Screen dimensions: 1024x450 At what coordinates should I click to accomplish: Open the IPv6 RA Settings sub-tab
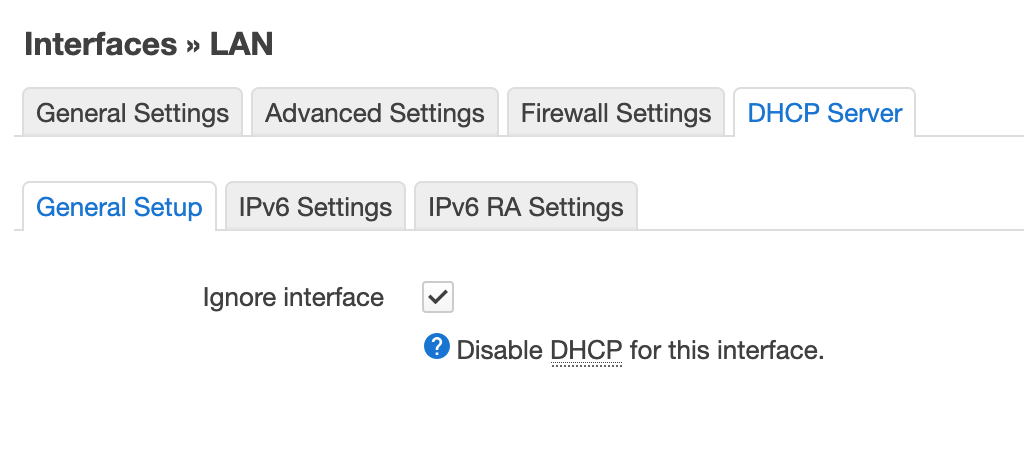coord(526,206)
